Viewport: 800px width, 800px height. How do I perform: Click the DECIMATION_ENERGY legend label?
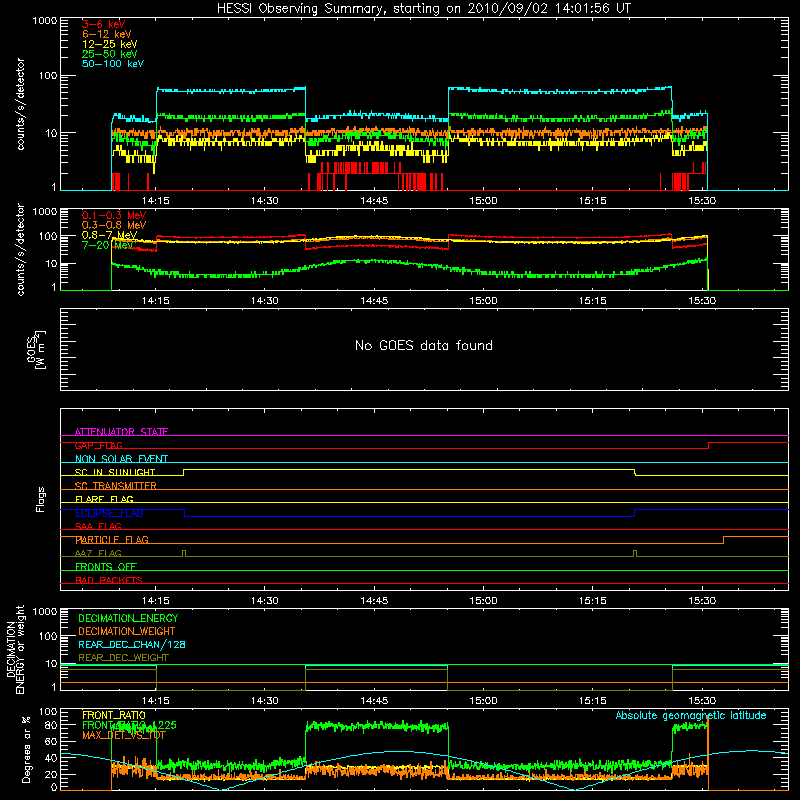pos(128,618)
